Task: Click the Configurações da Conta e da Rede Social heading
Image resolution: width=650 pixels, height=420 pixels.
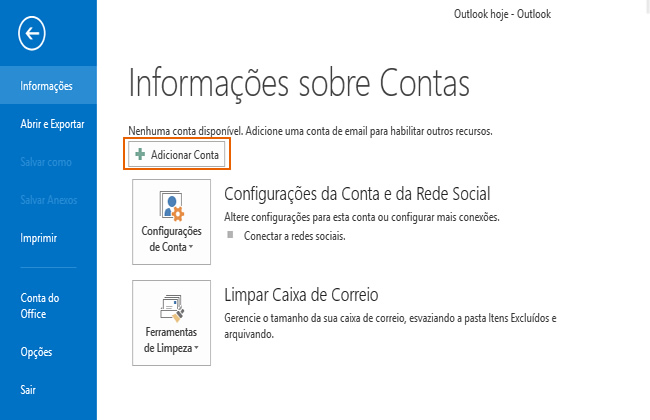Action: pyautogui.click(x=358, y=193)
